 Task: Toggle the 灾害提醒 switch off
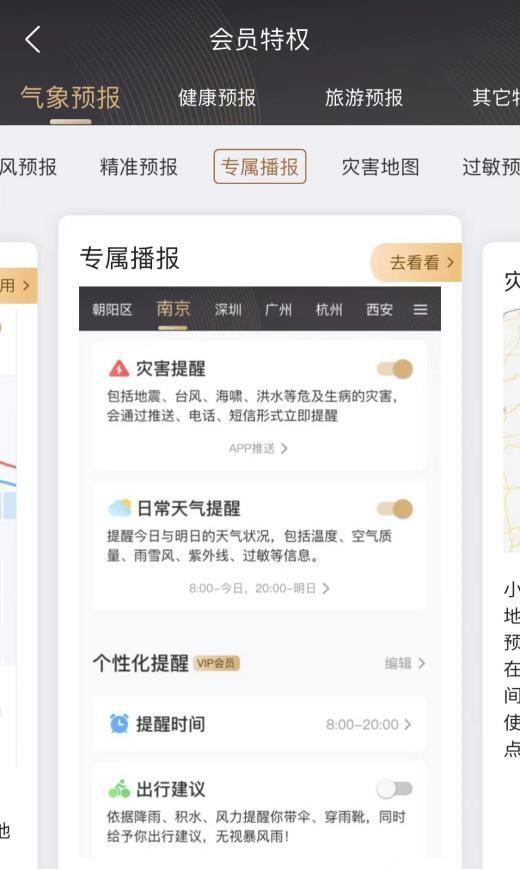[x=395, y=369]
